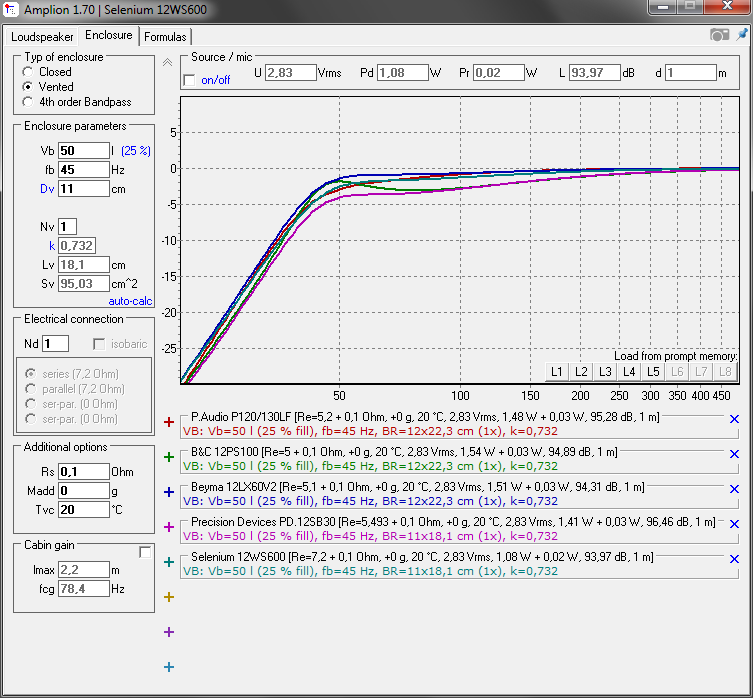Select Closed enclosure type

pyautogui.click(x=28, y=72)
